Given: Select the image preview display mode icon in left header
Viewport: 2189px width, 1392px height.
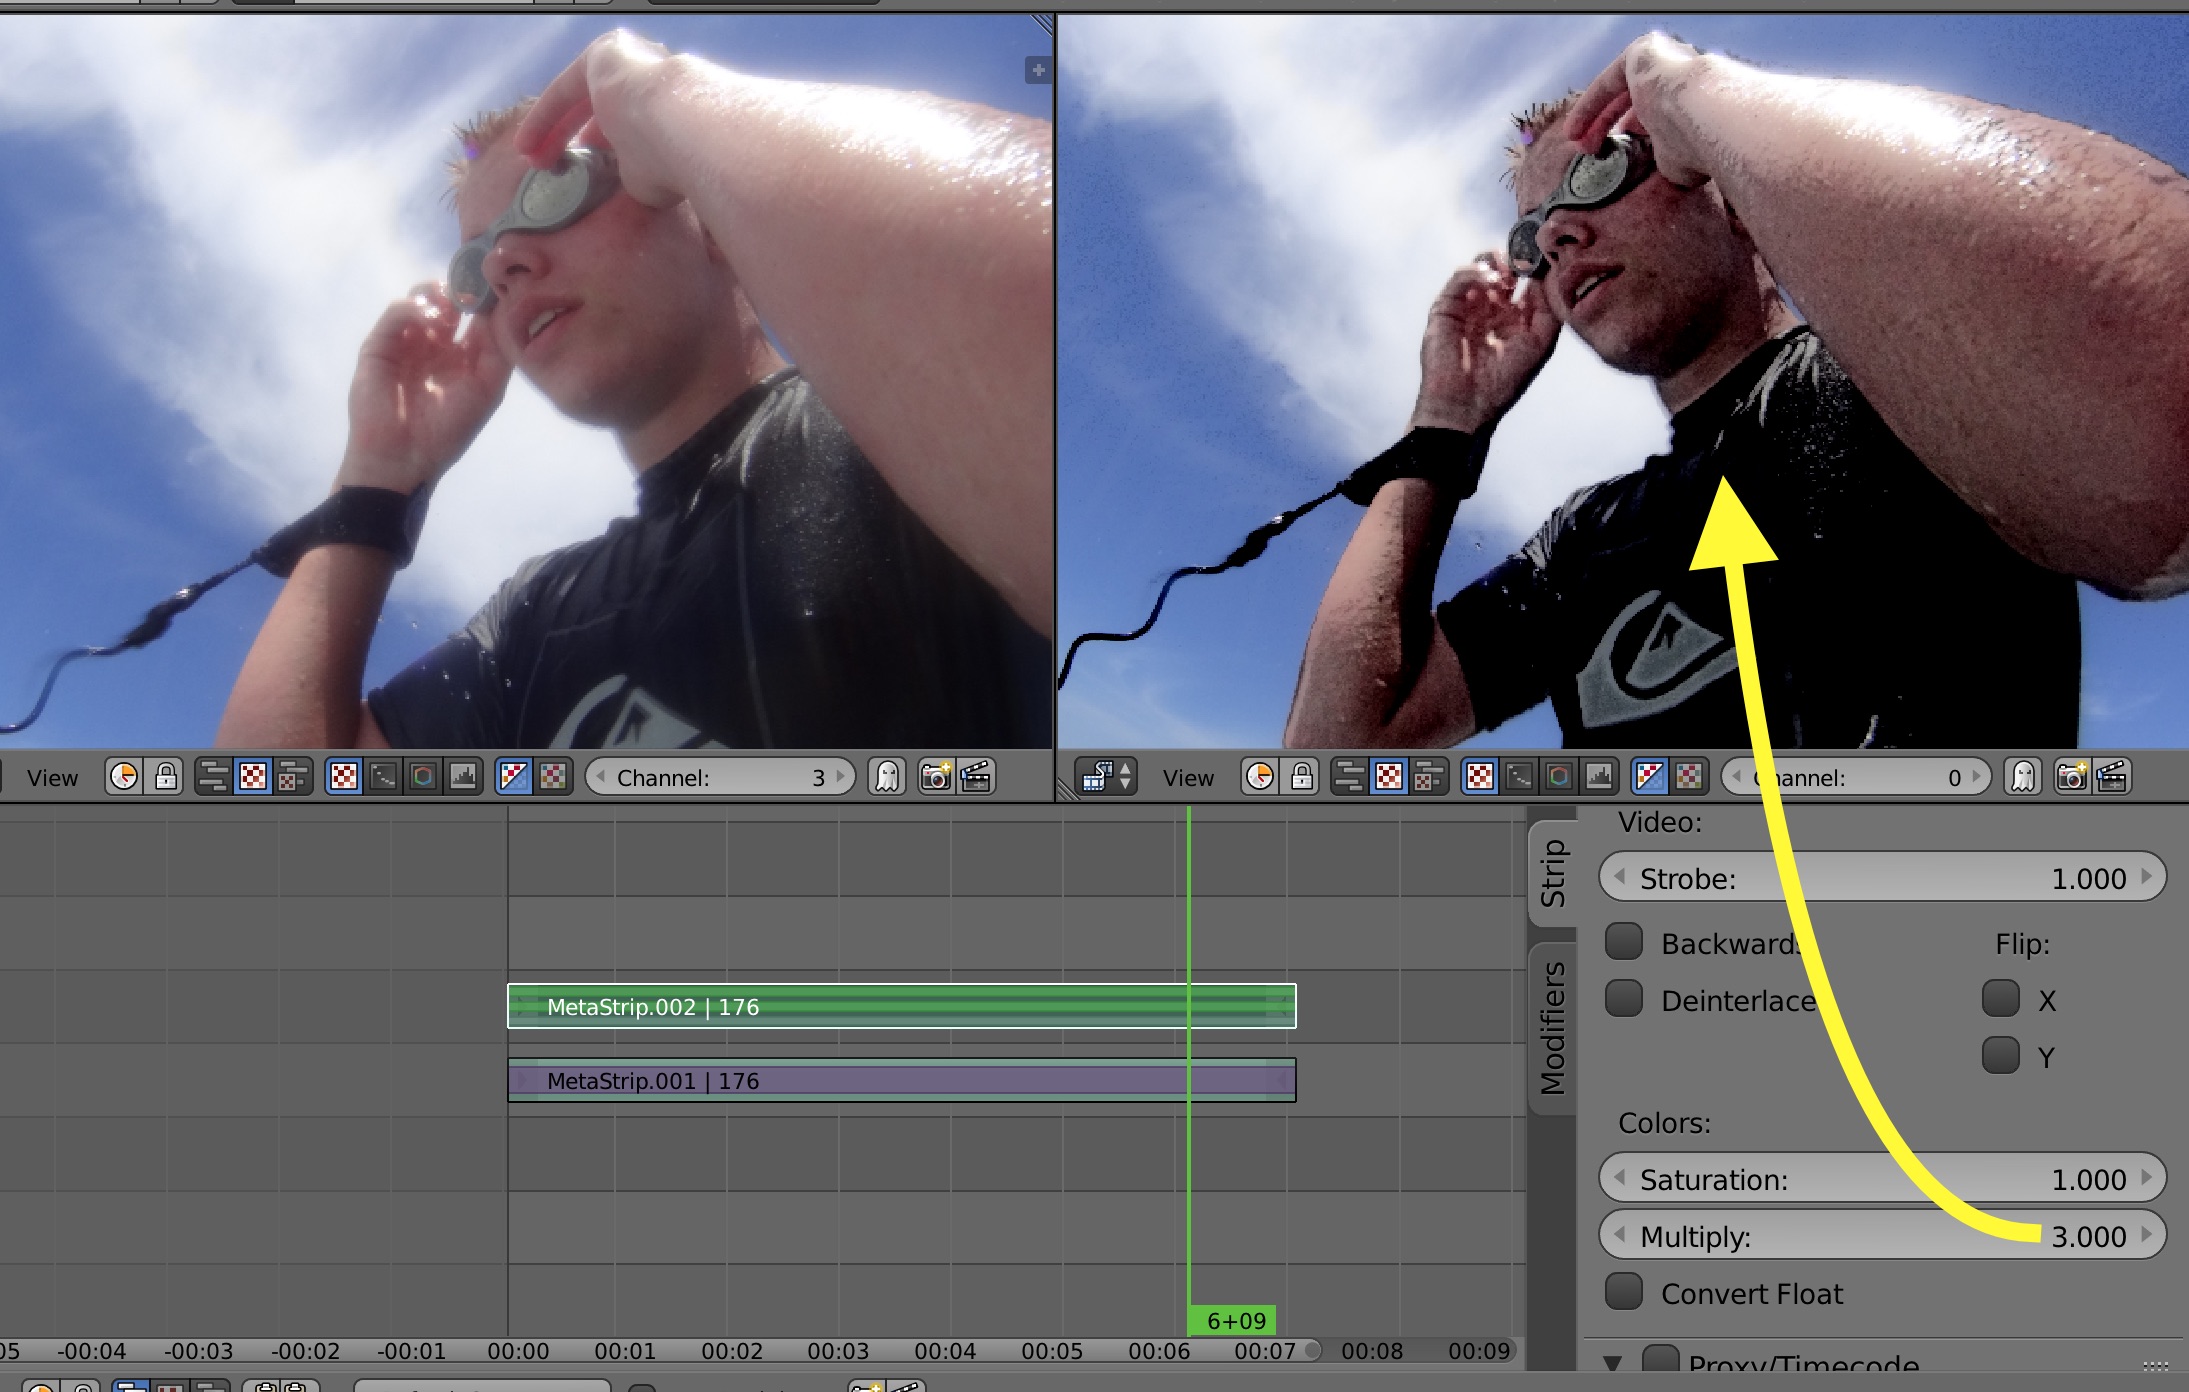Looking at the screenshot, I should point(343,775).
